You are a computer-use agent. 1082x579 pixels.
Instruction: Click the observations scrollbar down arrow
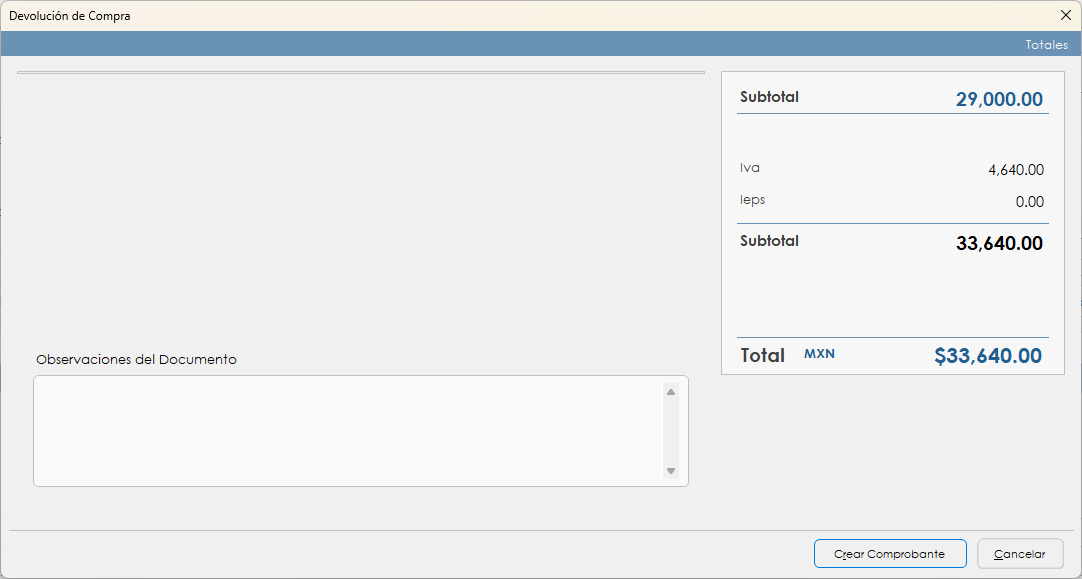671,471
